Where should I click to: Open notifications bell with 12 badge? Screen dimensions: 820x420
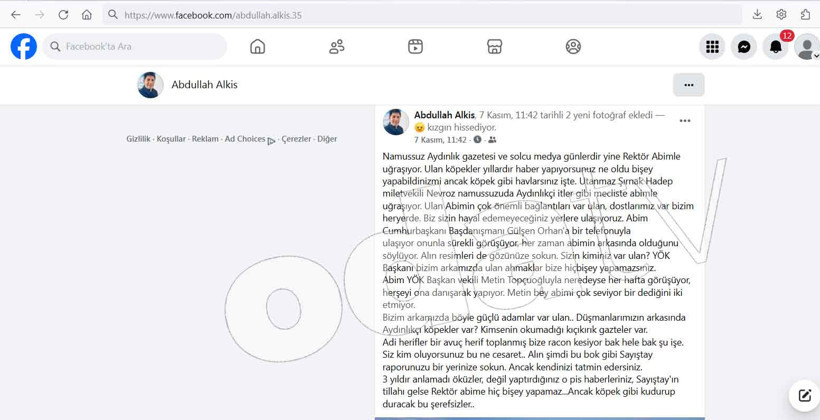click(x=776, y=47)
